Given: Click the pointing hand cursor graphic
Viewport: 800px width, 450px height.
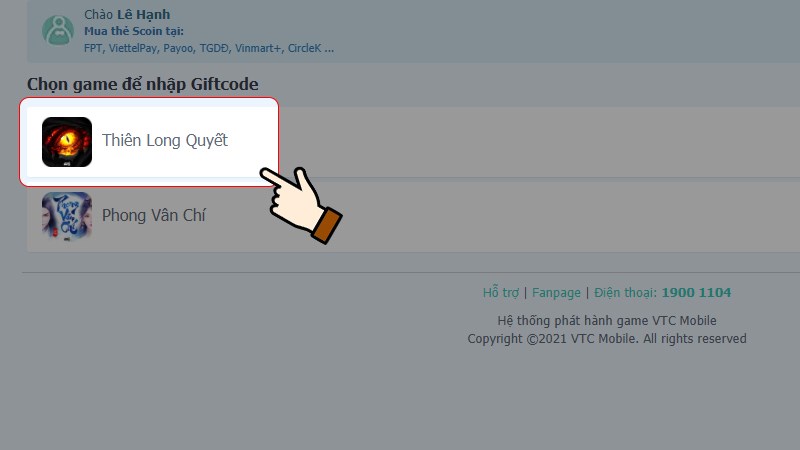Looking at the screenshot, I should 301,205.
